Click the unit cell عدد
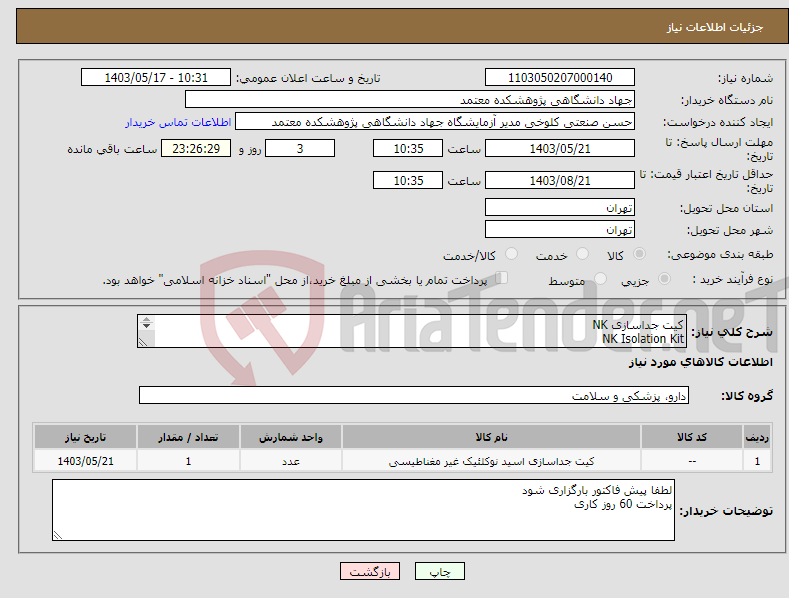The height and width of the screenshot is (598, 789). tap(291, 461)
